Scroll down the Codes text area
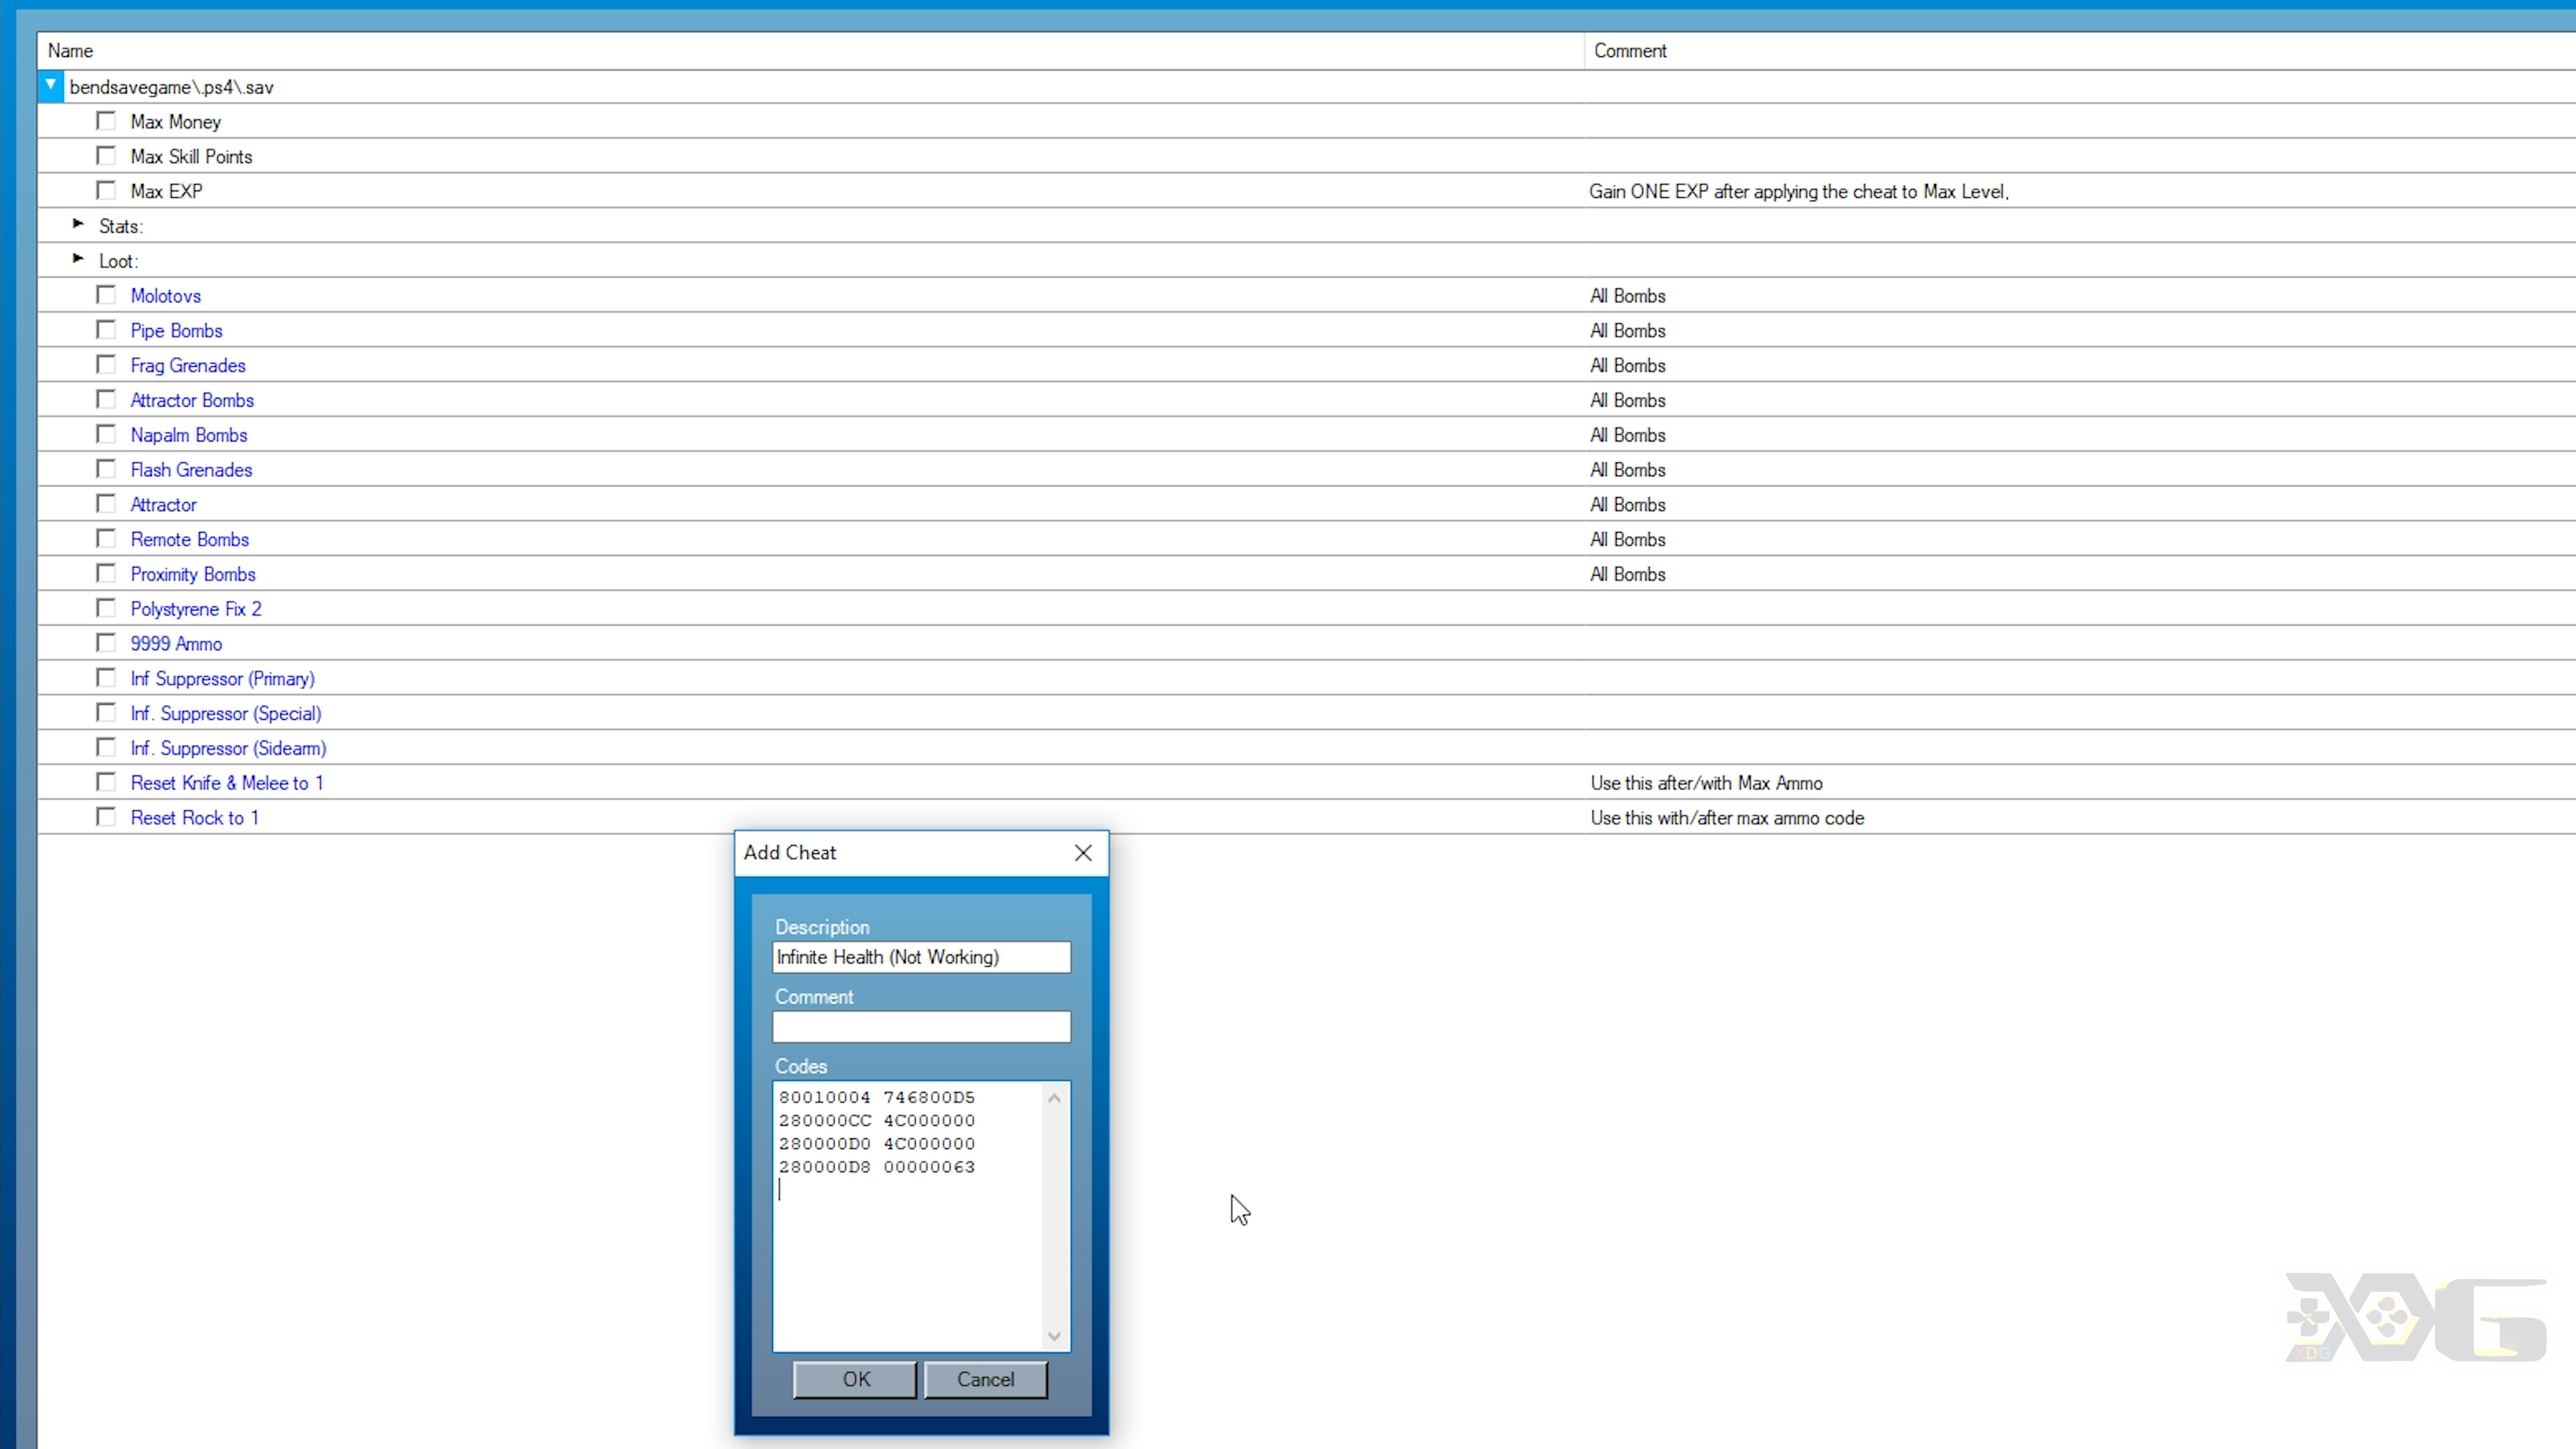Image resolution: width=2576 pixels, height=1449 pixels. click(x=1055, y=1336)
